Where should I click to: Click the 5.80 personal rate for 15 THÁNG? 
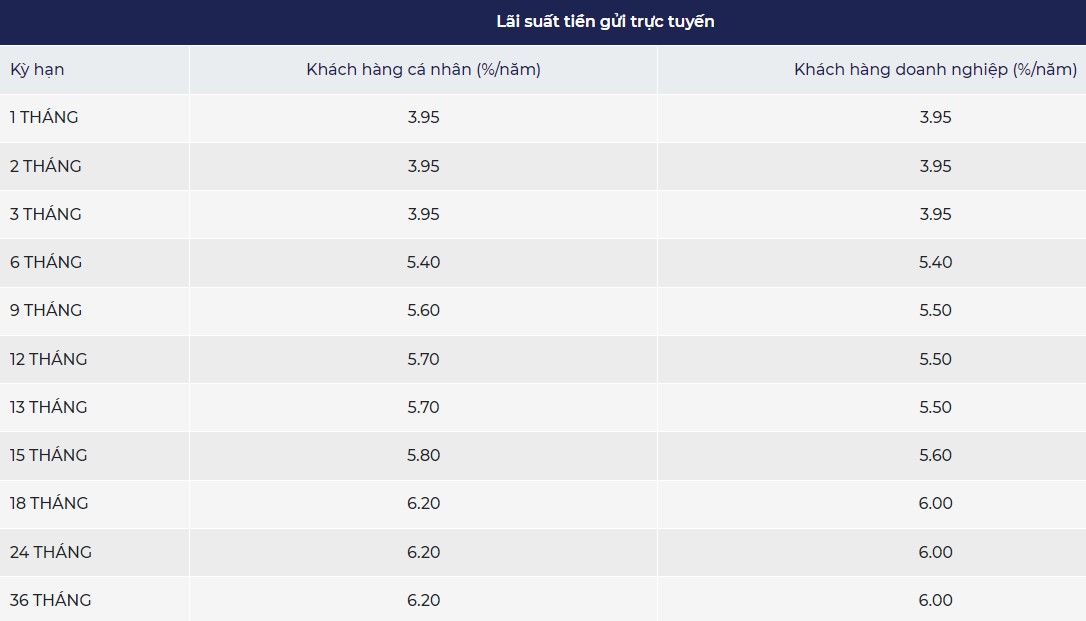(423, 455)
